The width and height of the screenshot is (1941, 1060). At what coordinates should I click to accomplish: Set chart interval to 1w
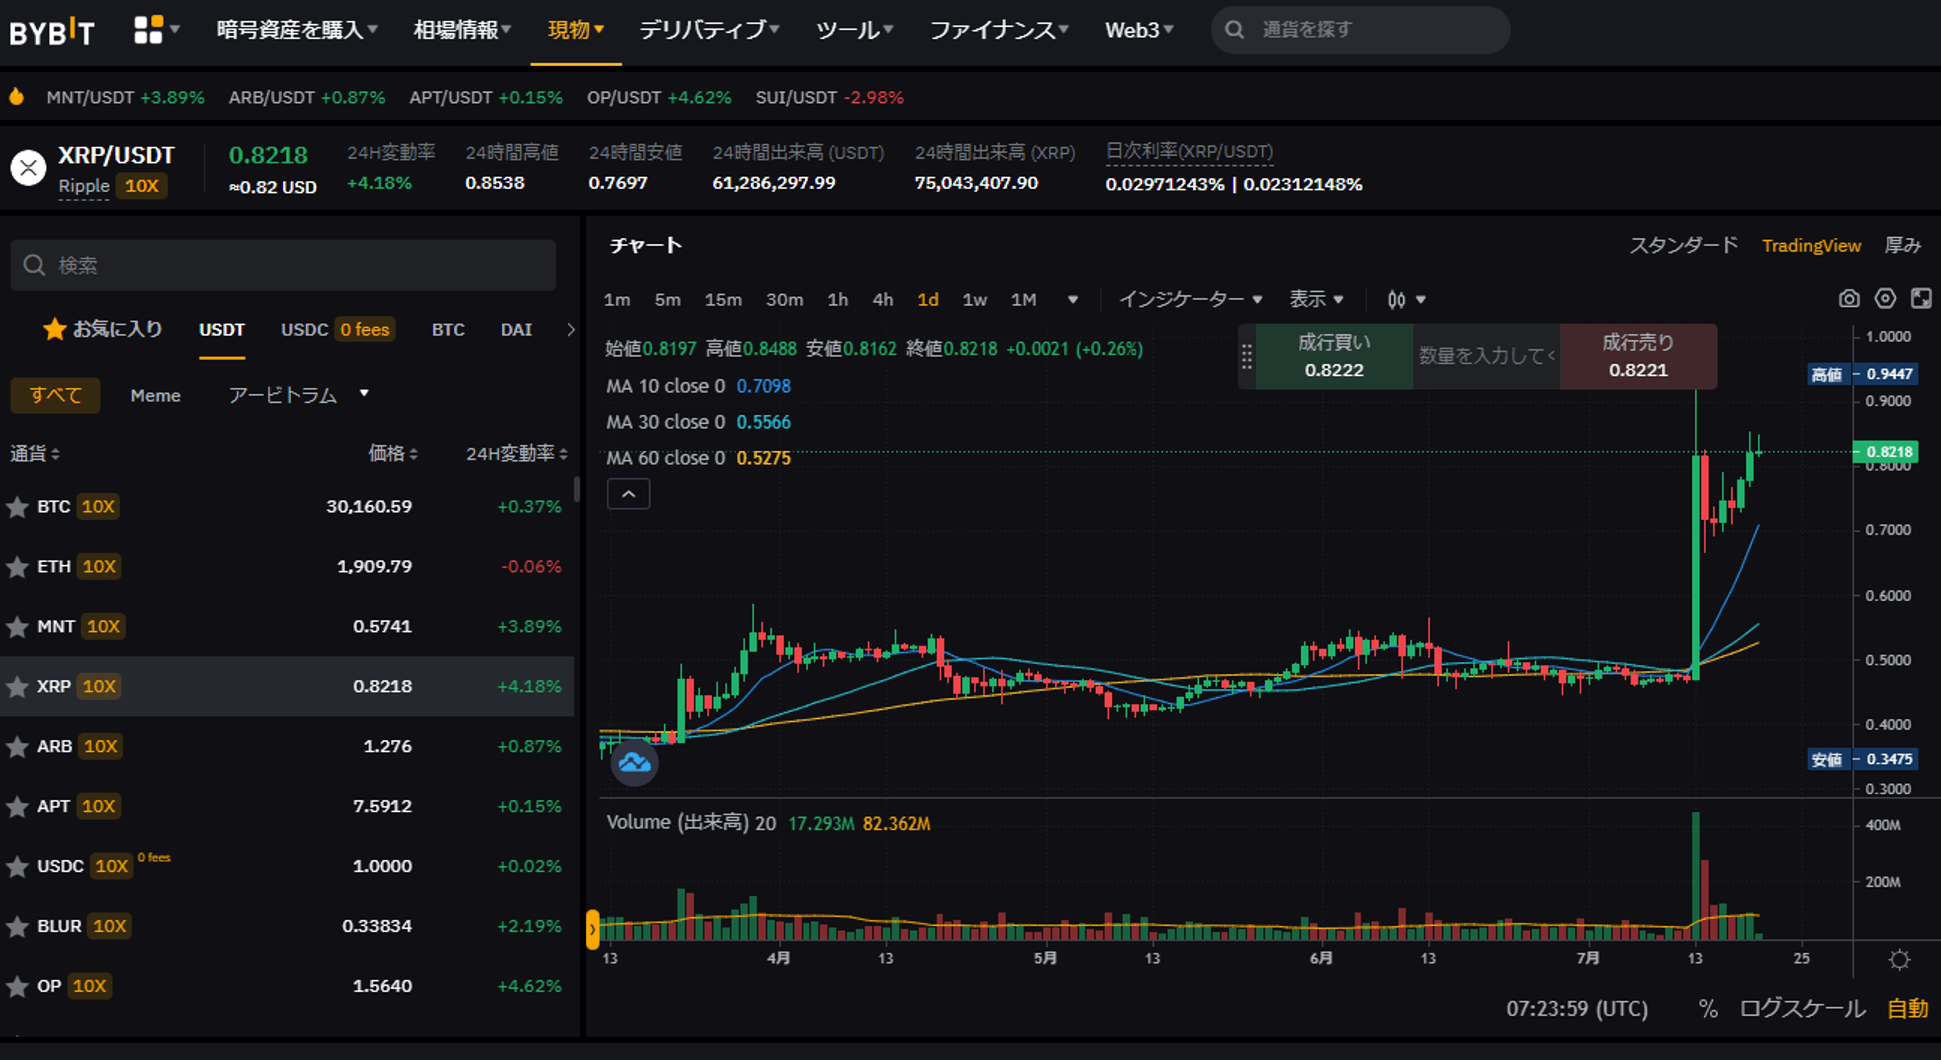(974, 300)
